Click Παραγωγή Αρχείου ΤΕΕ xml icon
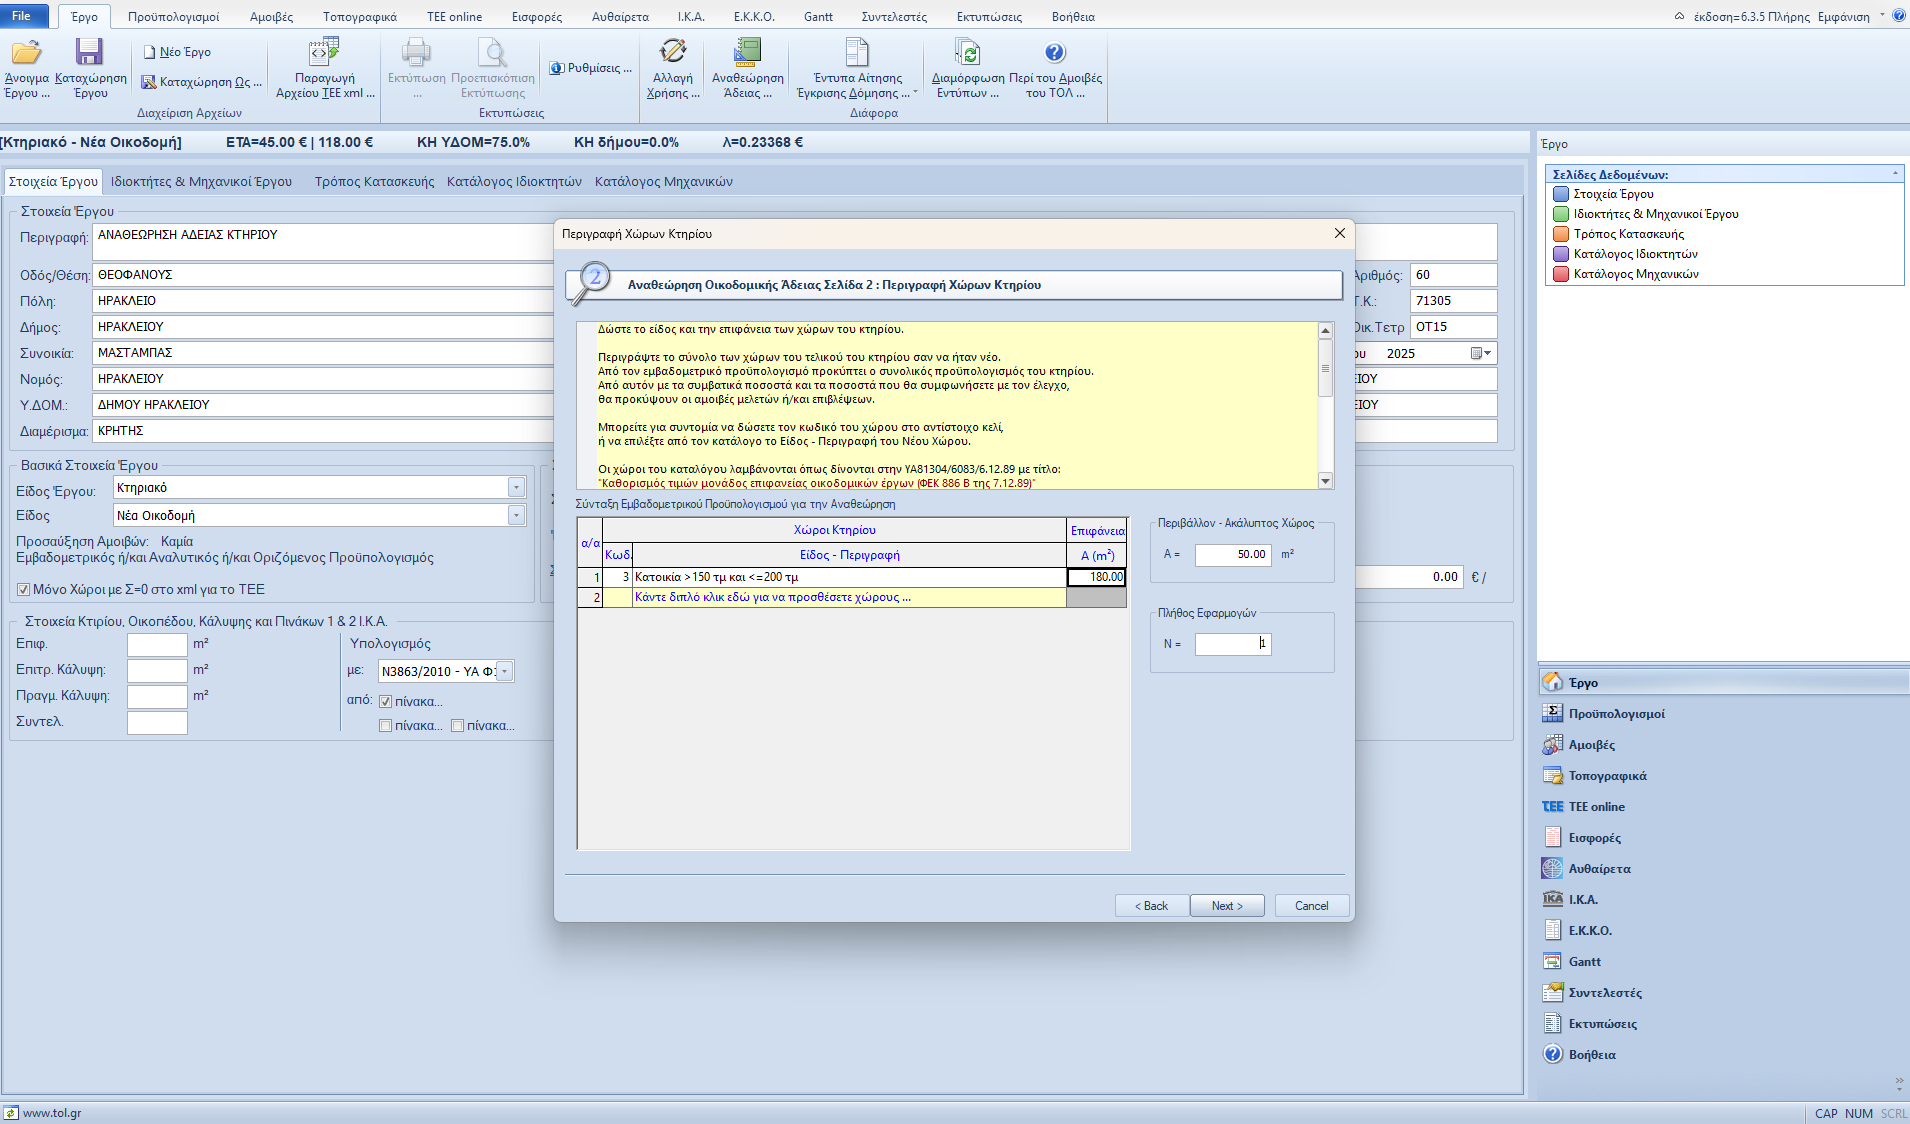 pyautogui.click(x=324, y=53)
